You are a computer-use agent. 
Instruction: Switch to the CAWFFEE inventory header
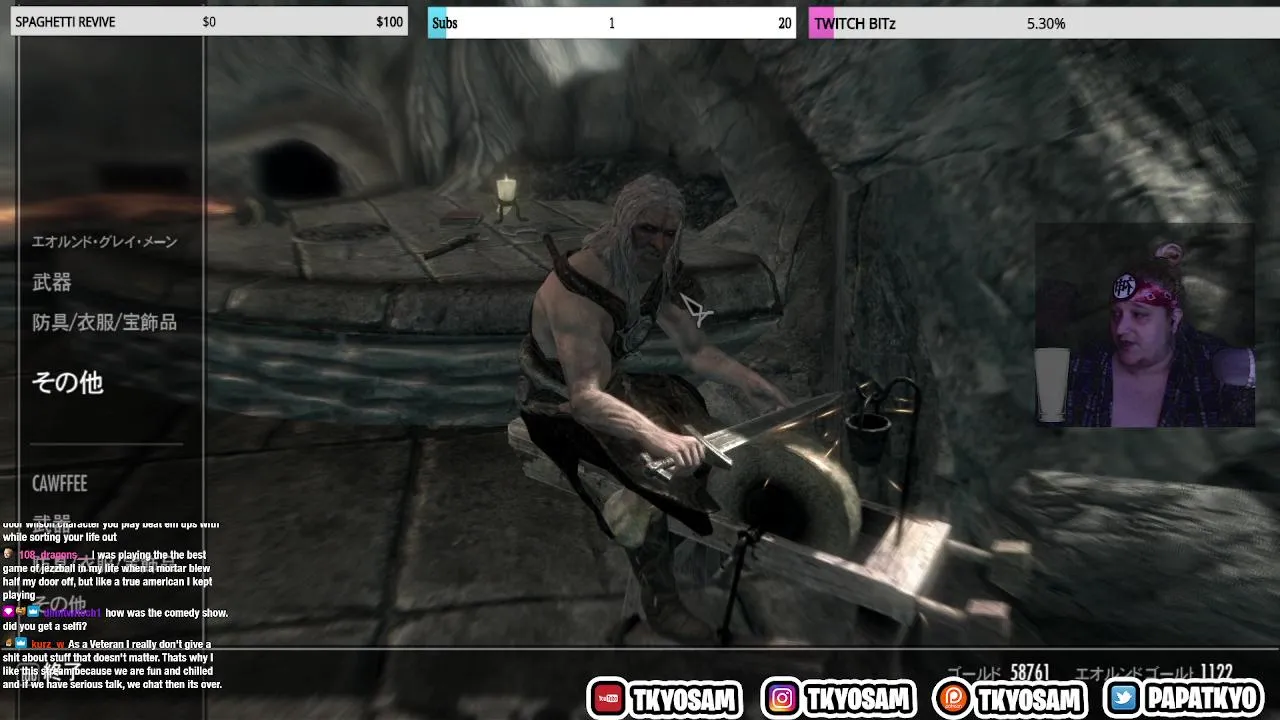click(x=59, y=484)
